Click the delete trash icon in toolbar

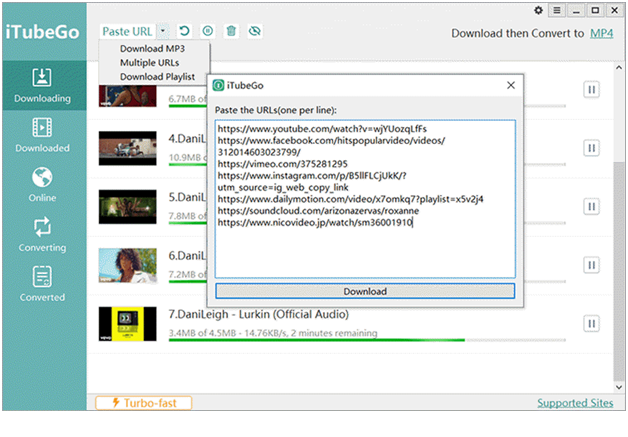click(x=231, y=31)
